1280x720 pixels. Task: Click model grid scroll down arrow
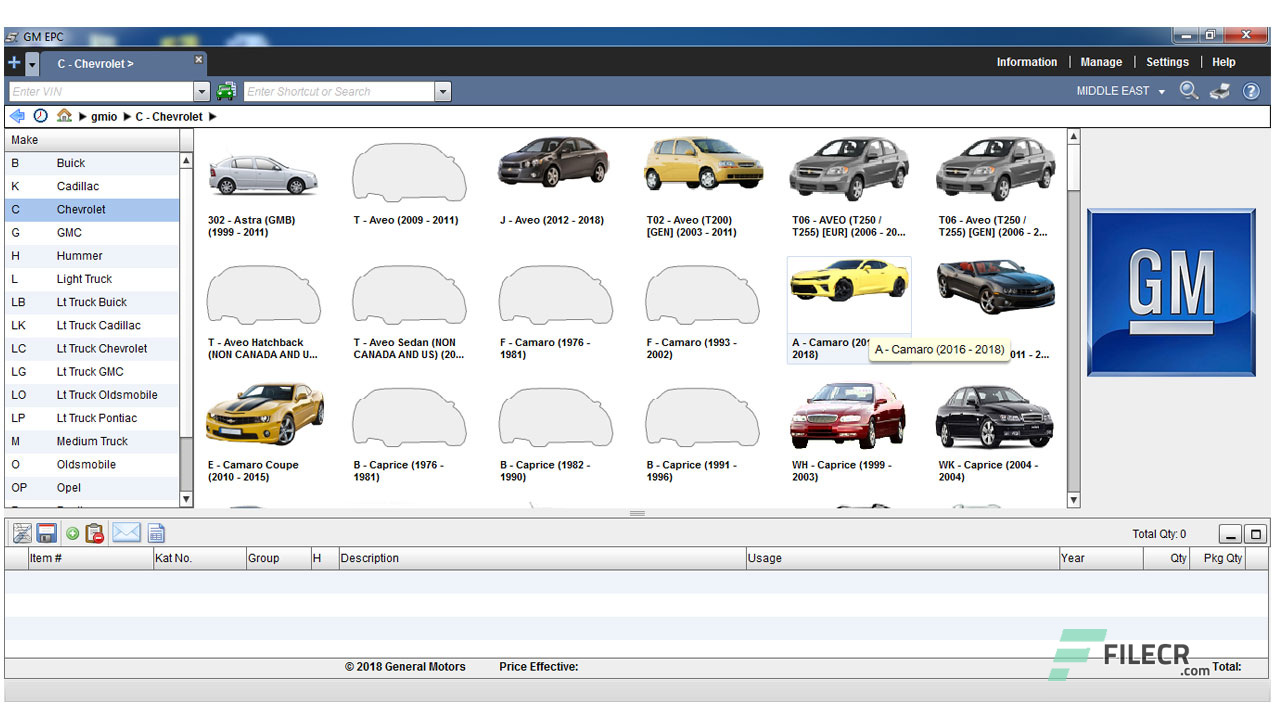tap(1074, 500)
